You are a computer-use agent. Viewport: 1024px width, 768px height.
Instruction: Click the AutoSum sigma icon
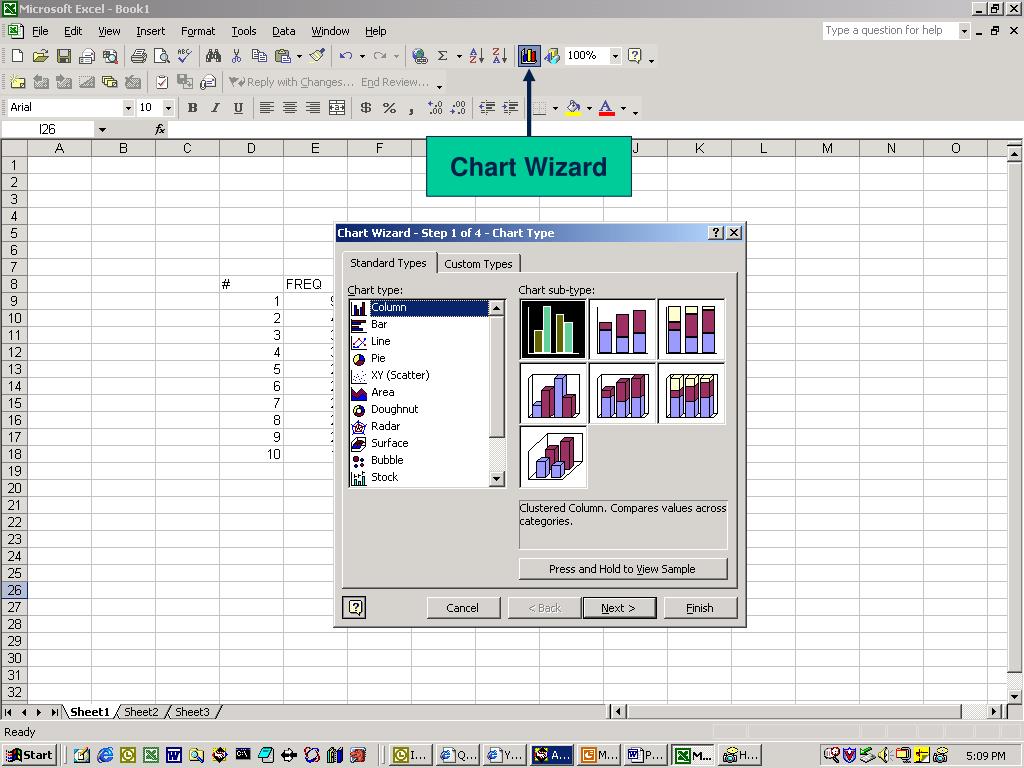pyautogui.click(x=442, y=56)
